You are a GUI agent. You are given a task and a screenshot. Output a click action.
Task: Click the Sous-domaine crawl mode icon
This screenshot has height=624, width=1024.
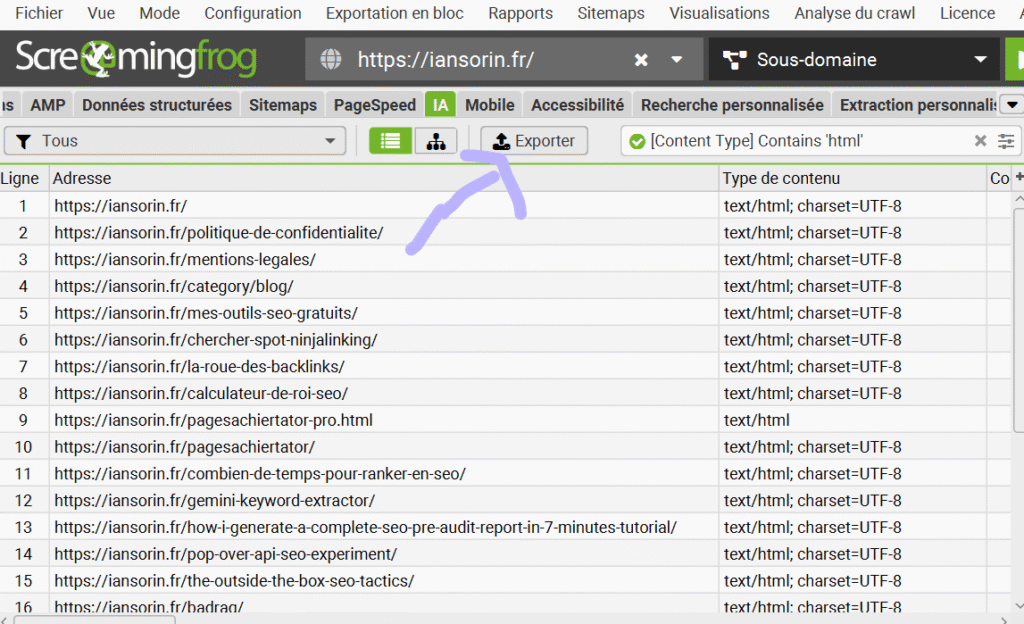pos(735,60)
